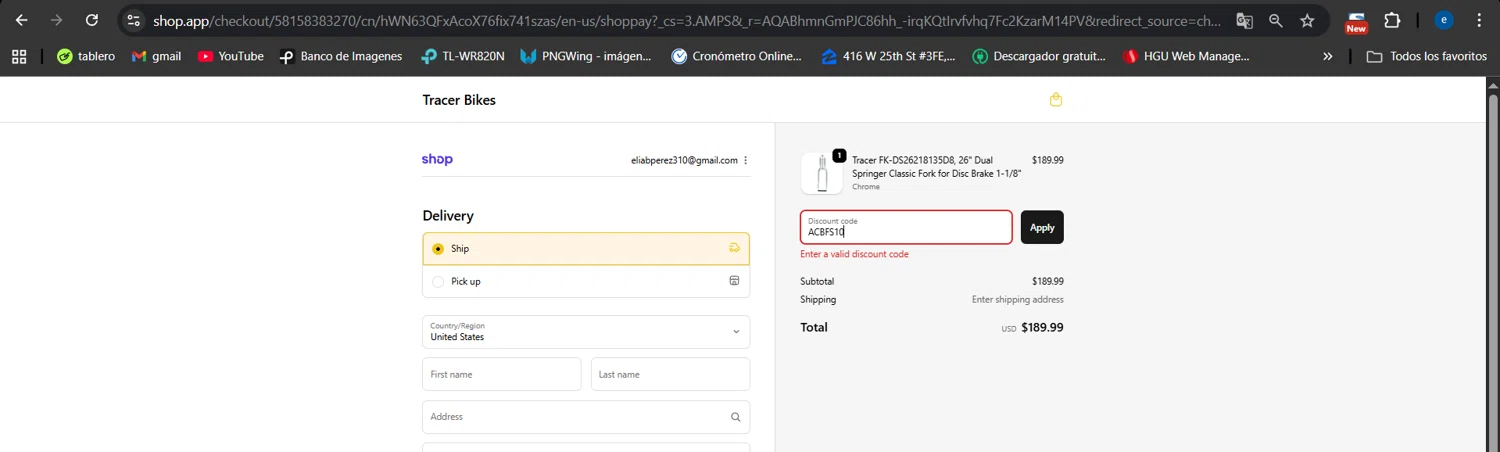Open the tablero bookmark
The height and width of the screenshot is (452, 1500).
86,57
